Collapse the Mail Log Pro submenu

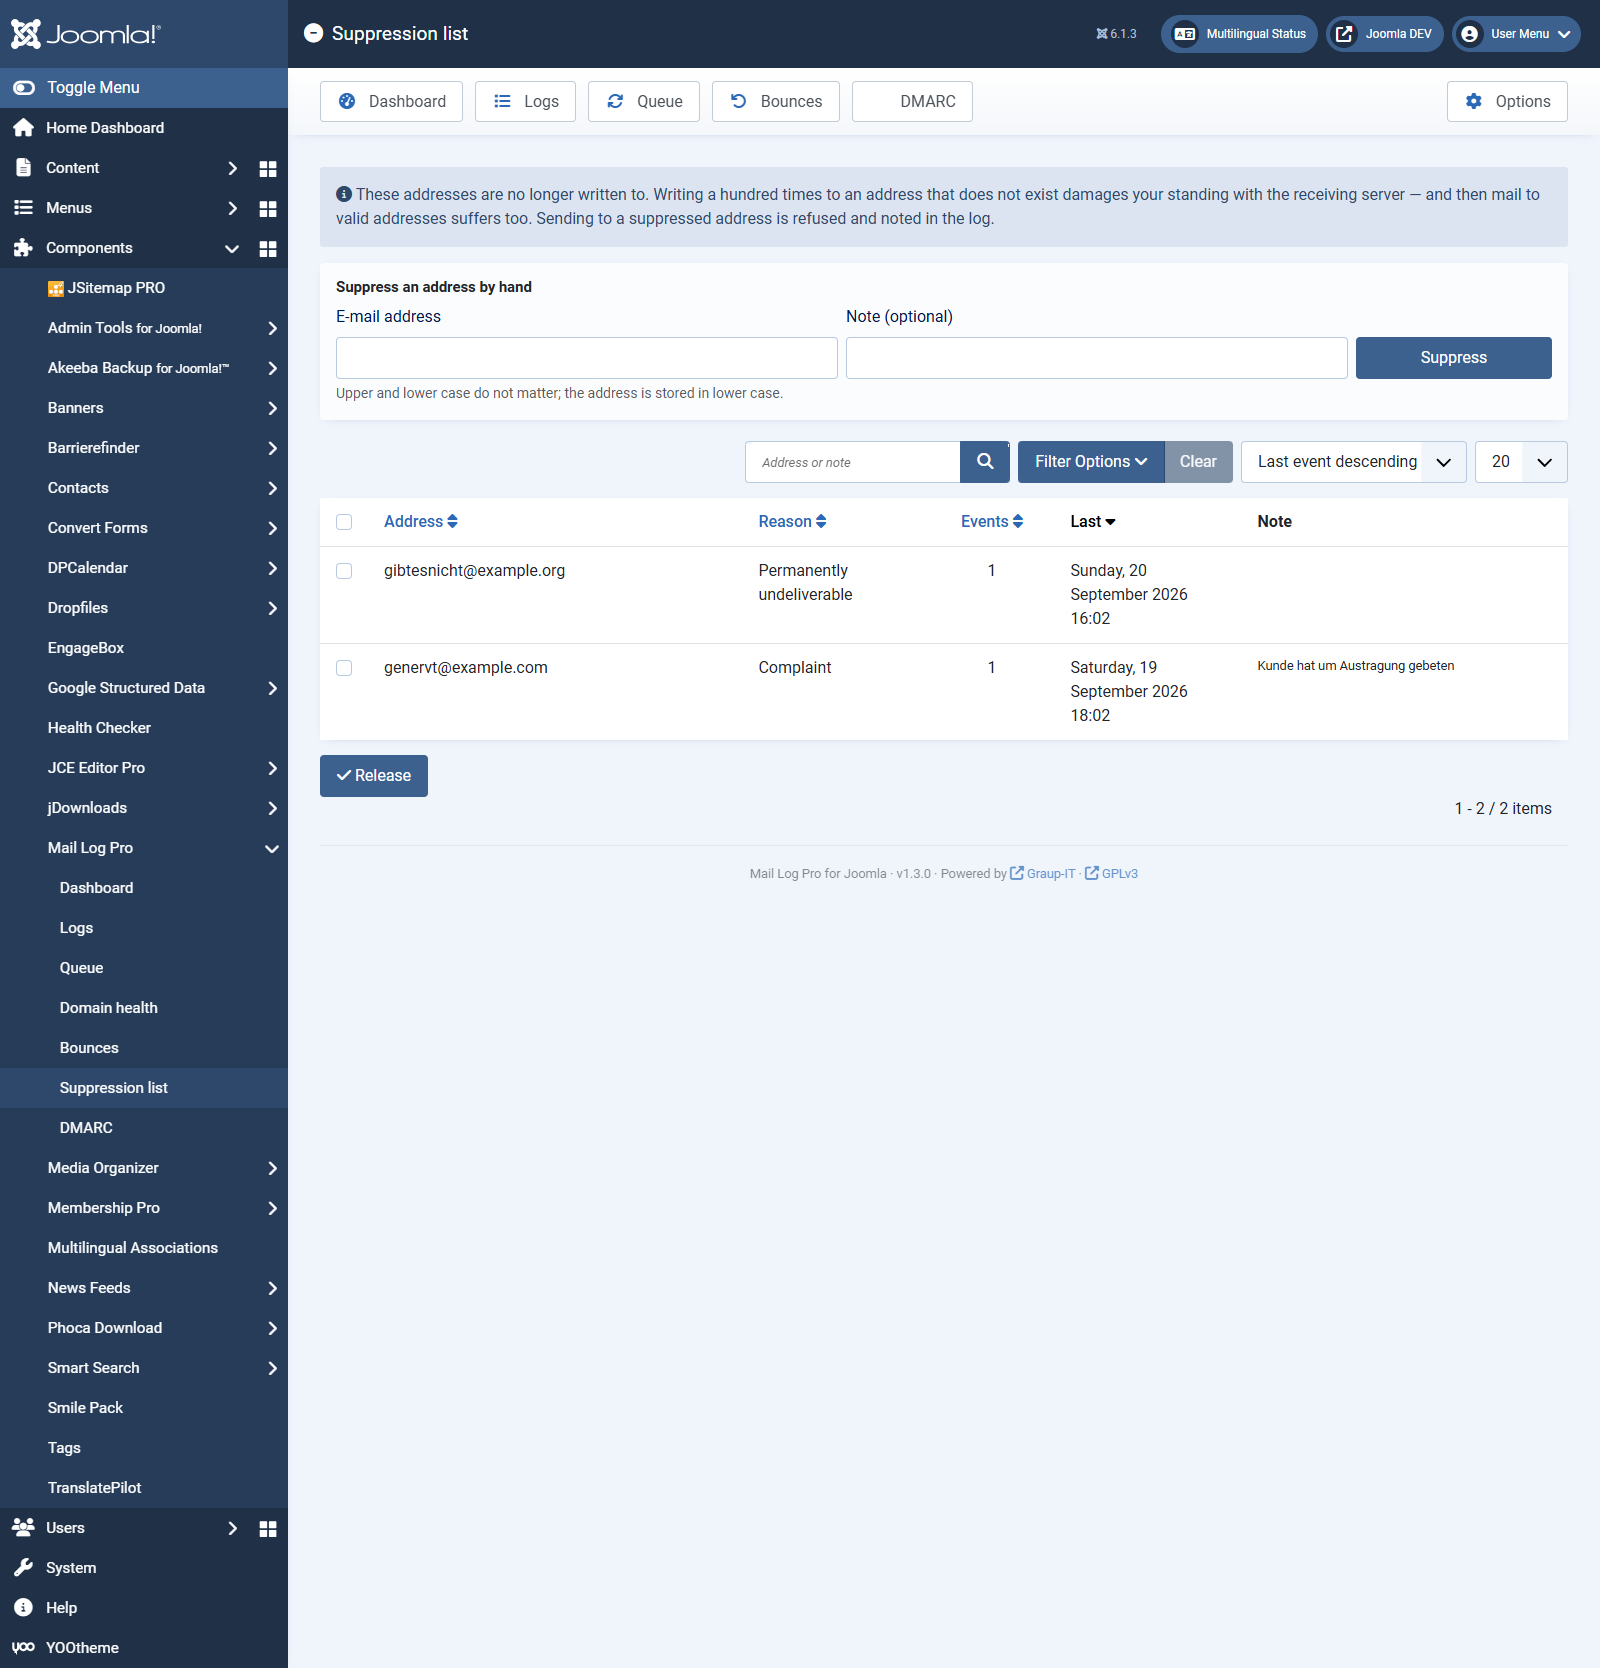tap(272, 848)
